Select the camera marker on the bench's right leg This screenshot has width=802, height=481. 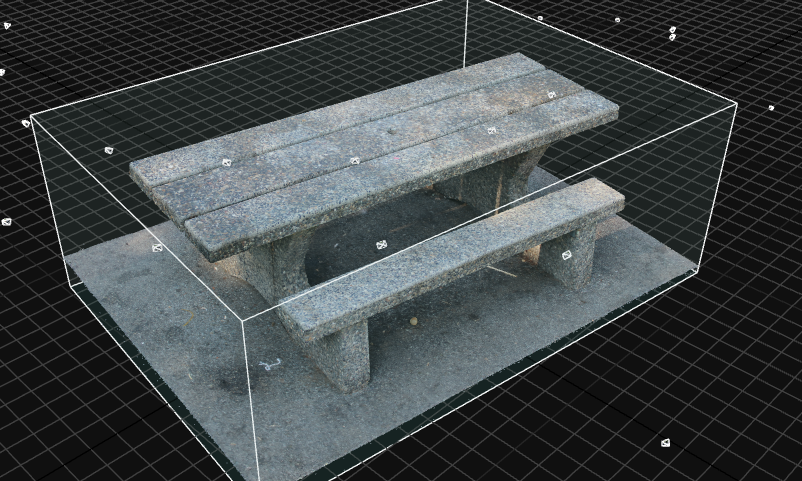[567, 255]
